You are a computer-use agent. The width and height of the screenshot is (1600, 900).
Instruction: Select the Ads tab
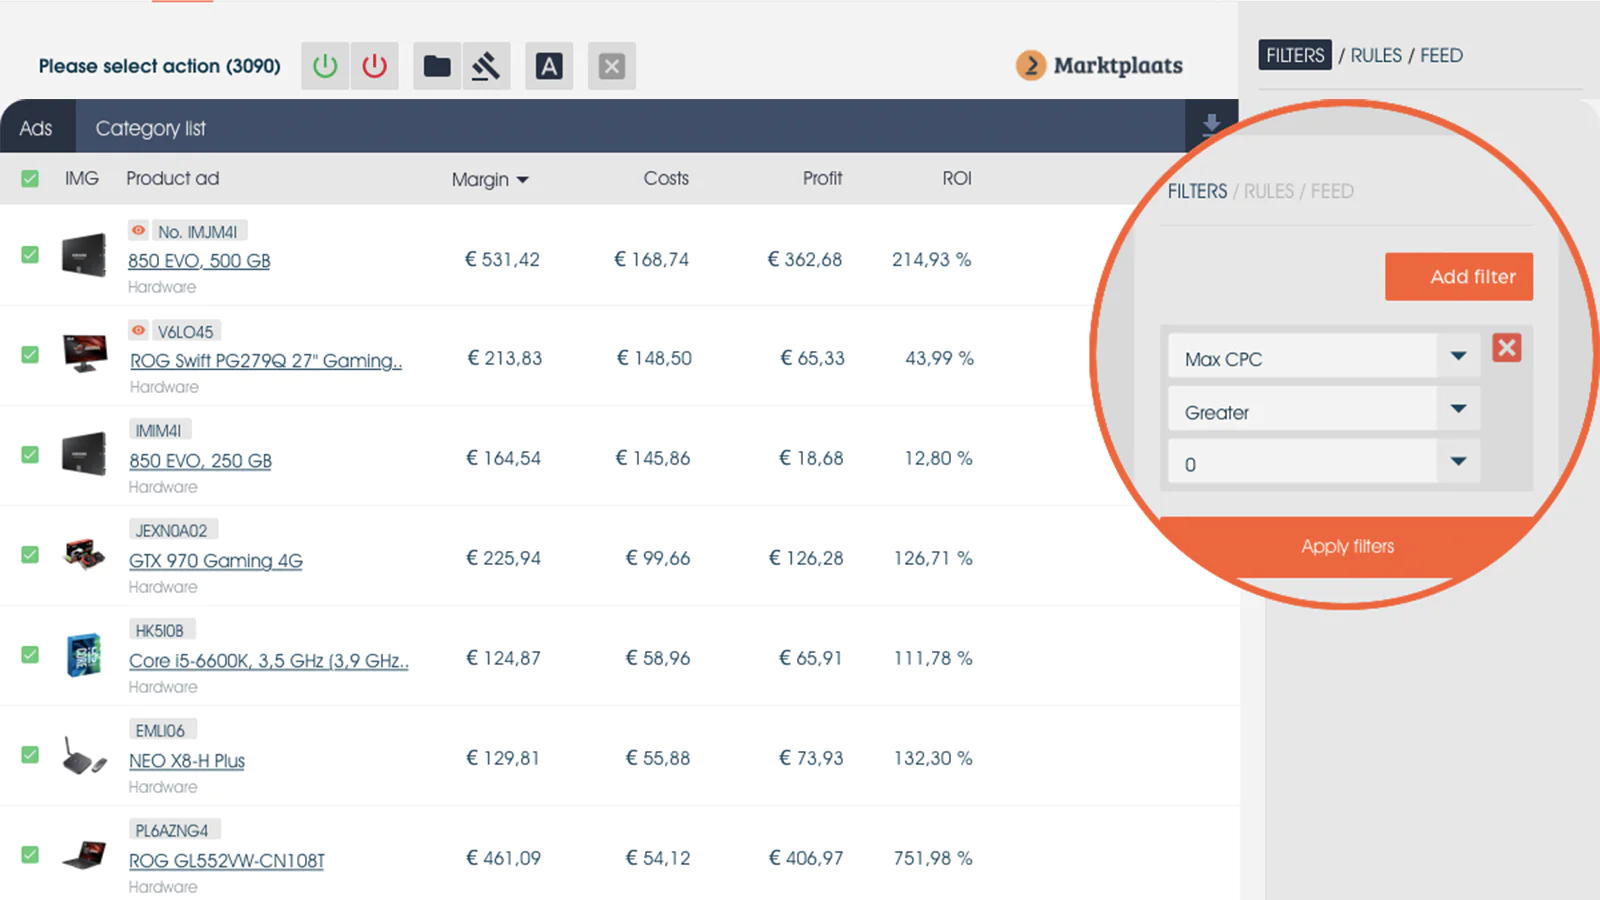coord(36,128)
